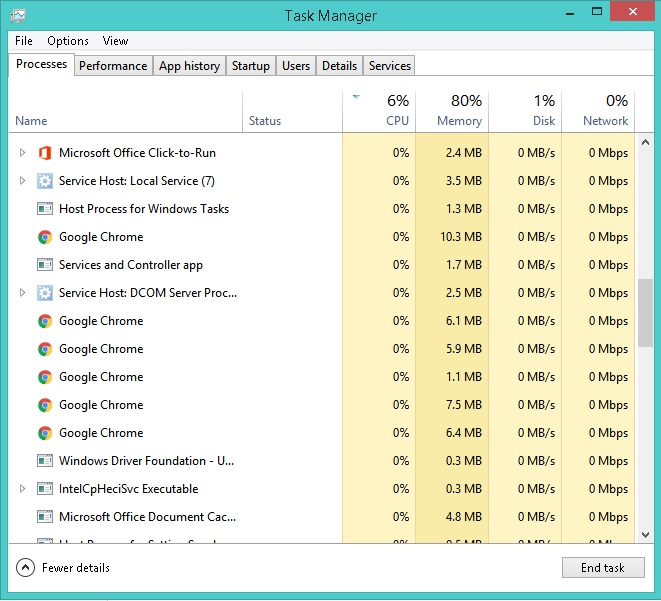This screenshot has height=601, width=661.
Task: Click the scrollbar up arrow
Action: [645, 142]
